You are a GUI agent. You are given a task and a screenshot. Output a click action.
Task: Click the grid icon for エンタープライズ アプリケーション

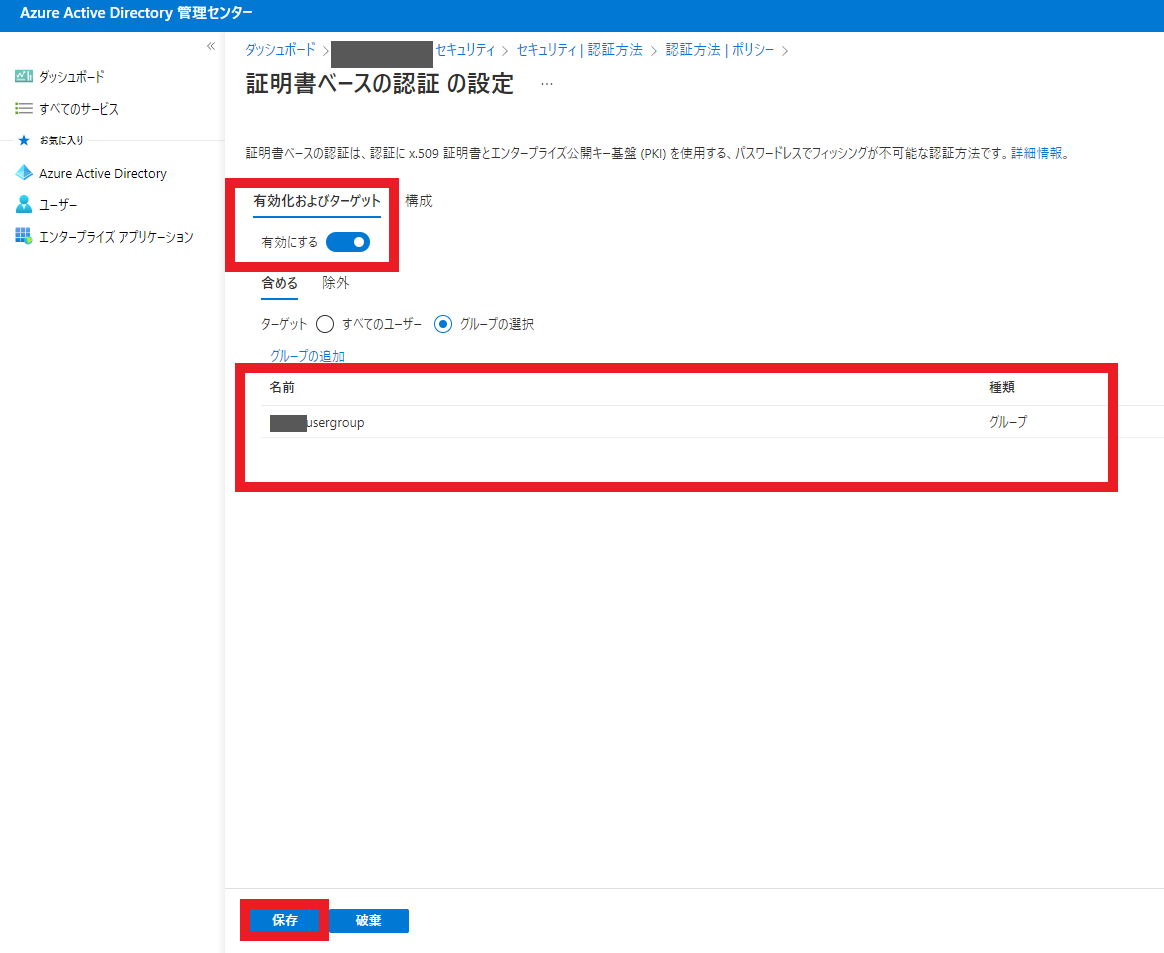click(24, 236)
